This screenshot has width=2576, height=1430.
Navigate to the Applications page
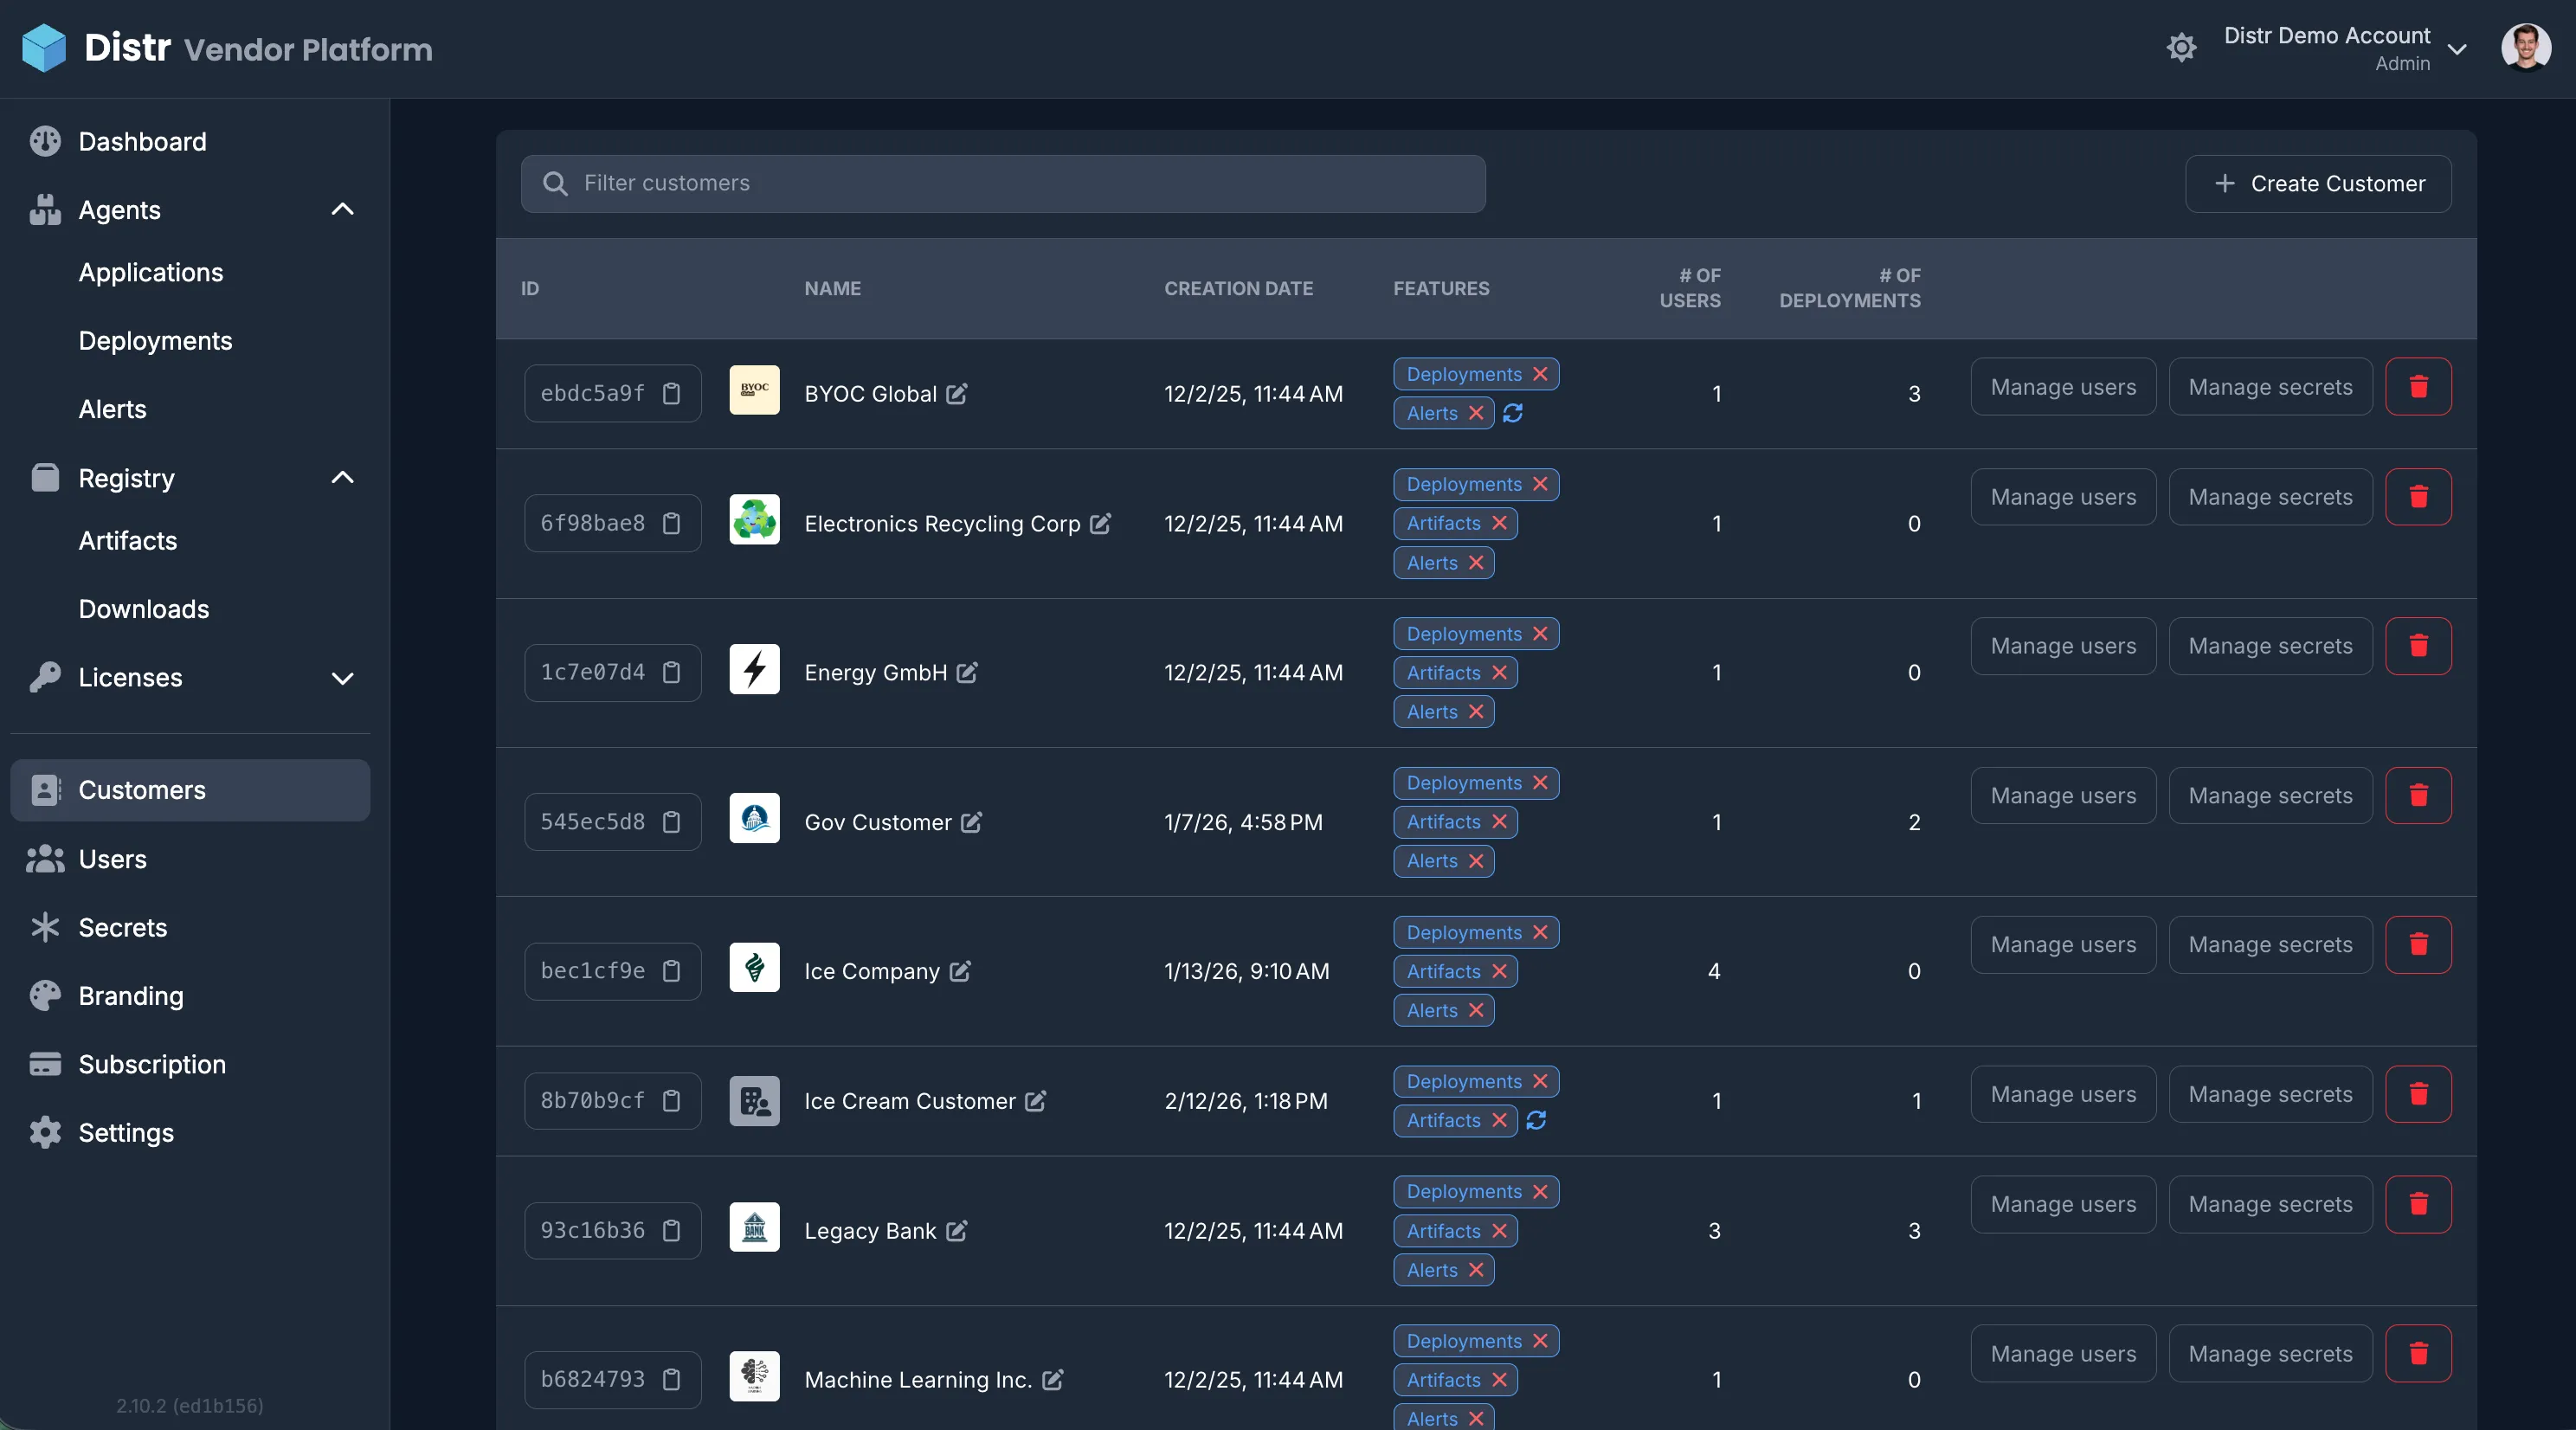(x=151, y=272)
